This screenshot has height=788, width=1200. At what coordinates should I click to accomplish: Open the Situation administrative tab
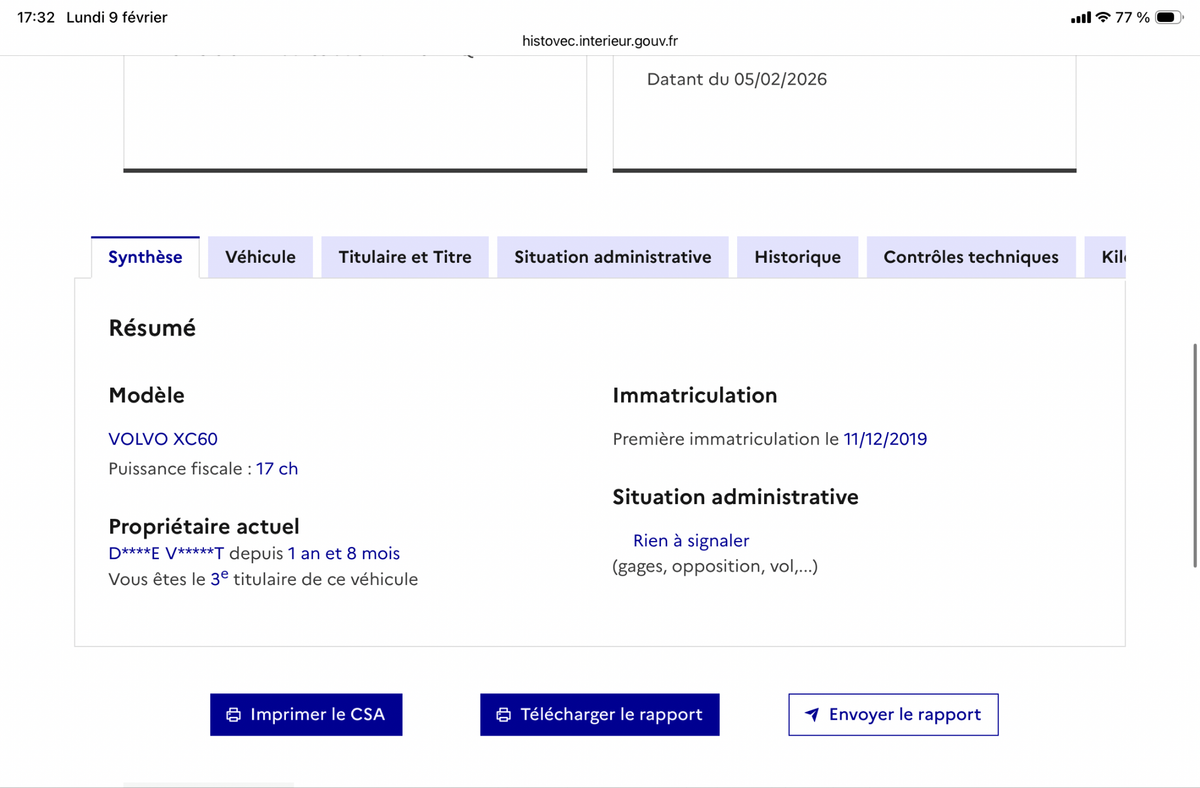[613, 257]
